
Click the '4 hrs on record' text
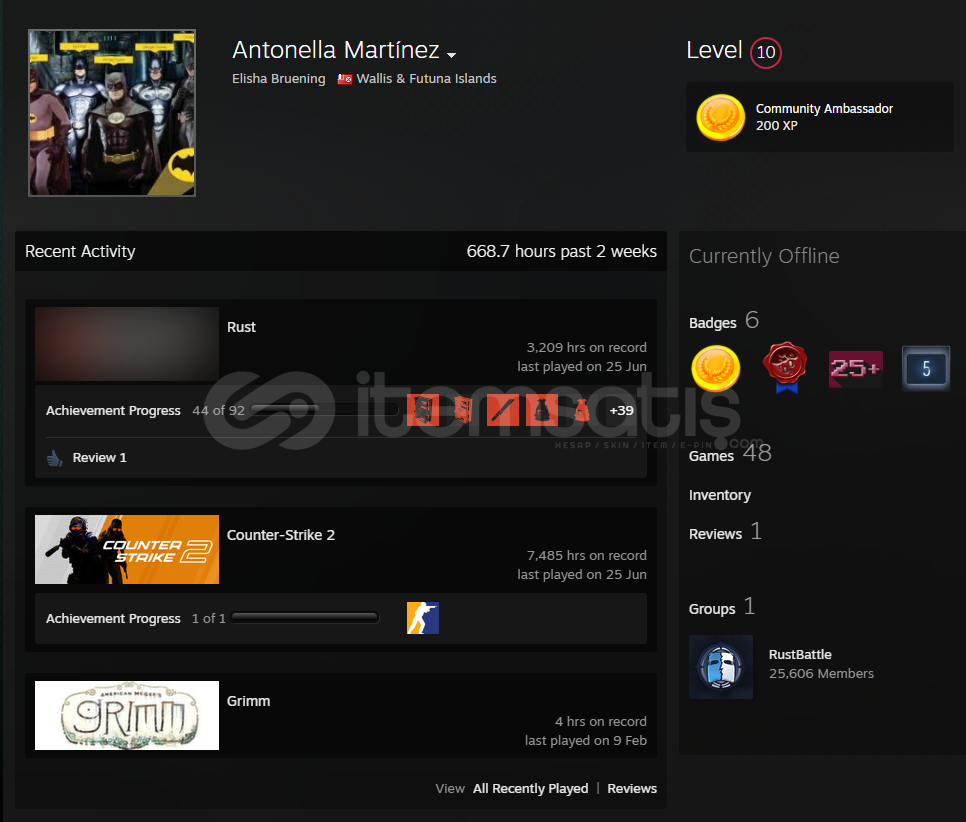coord(601,721)
